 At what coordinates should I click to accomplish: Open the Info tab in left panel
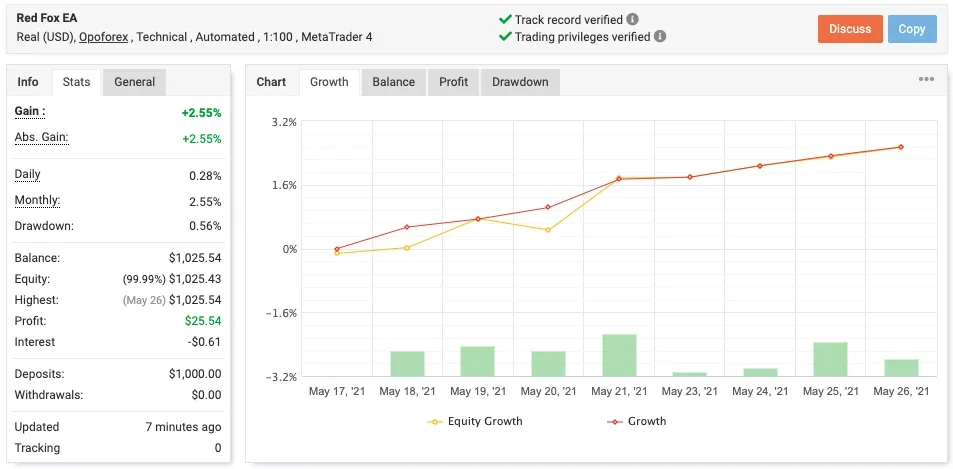(28, 82)
